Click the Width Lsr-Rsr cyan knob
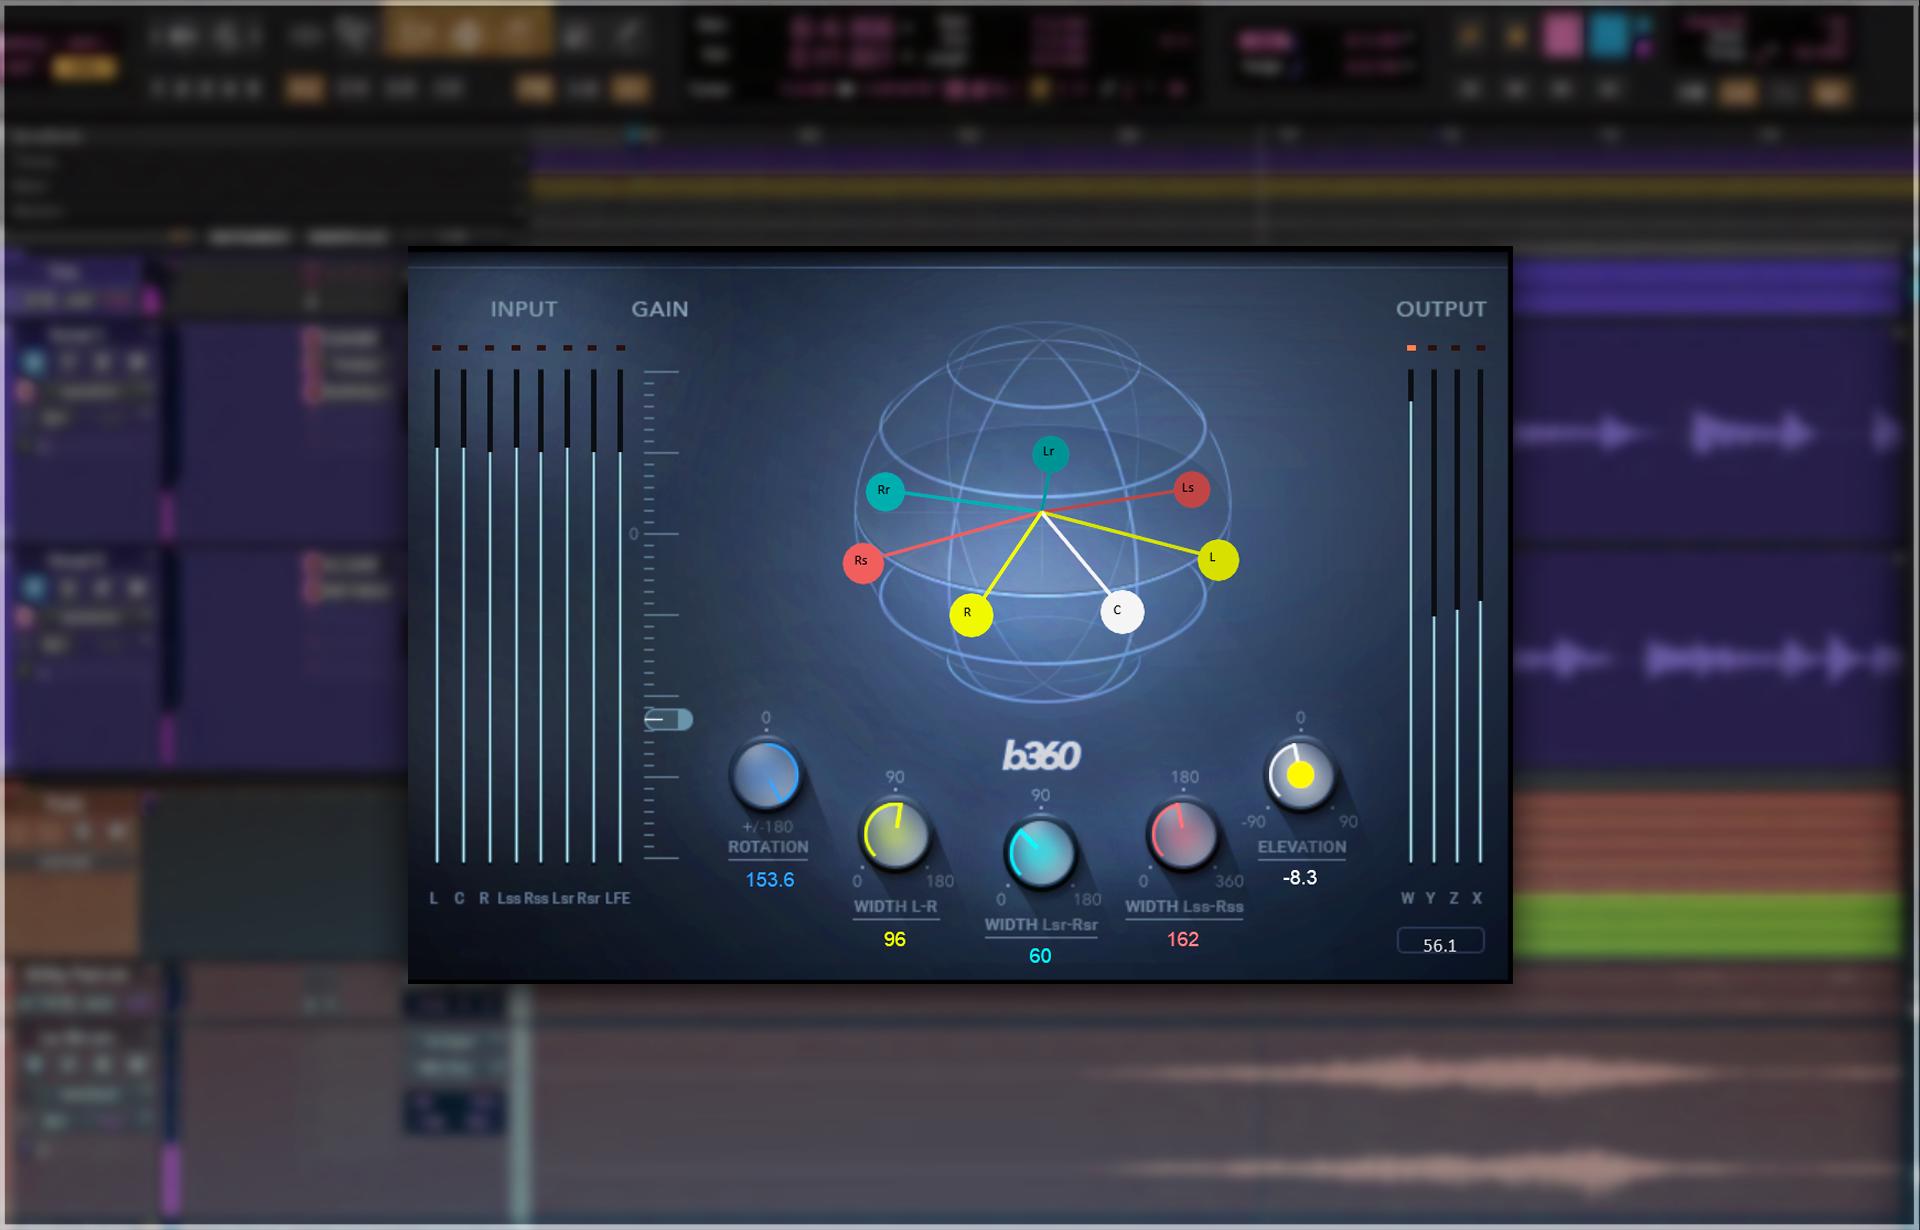The image size is (1920, 1230). point(1040,853)
